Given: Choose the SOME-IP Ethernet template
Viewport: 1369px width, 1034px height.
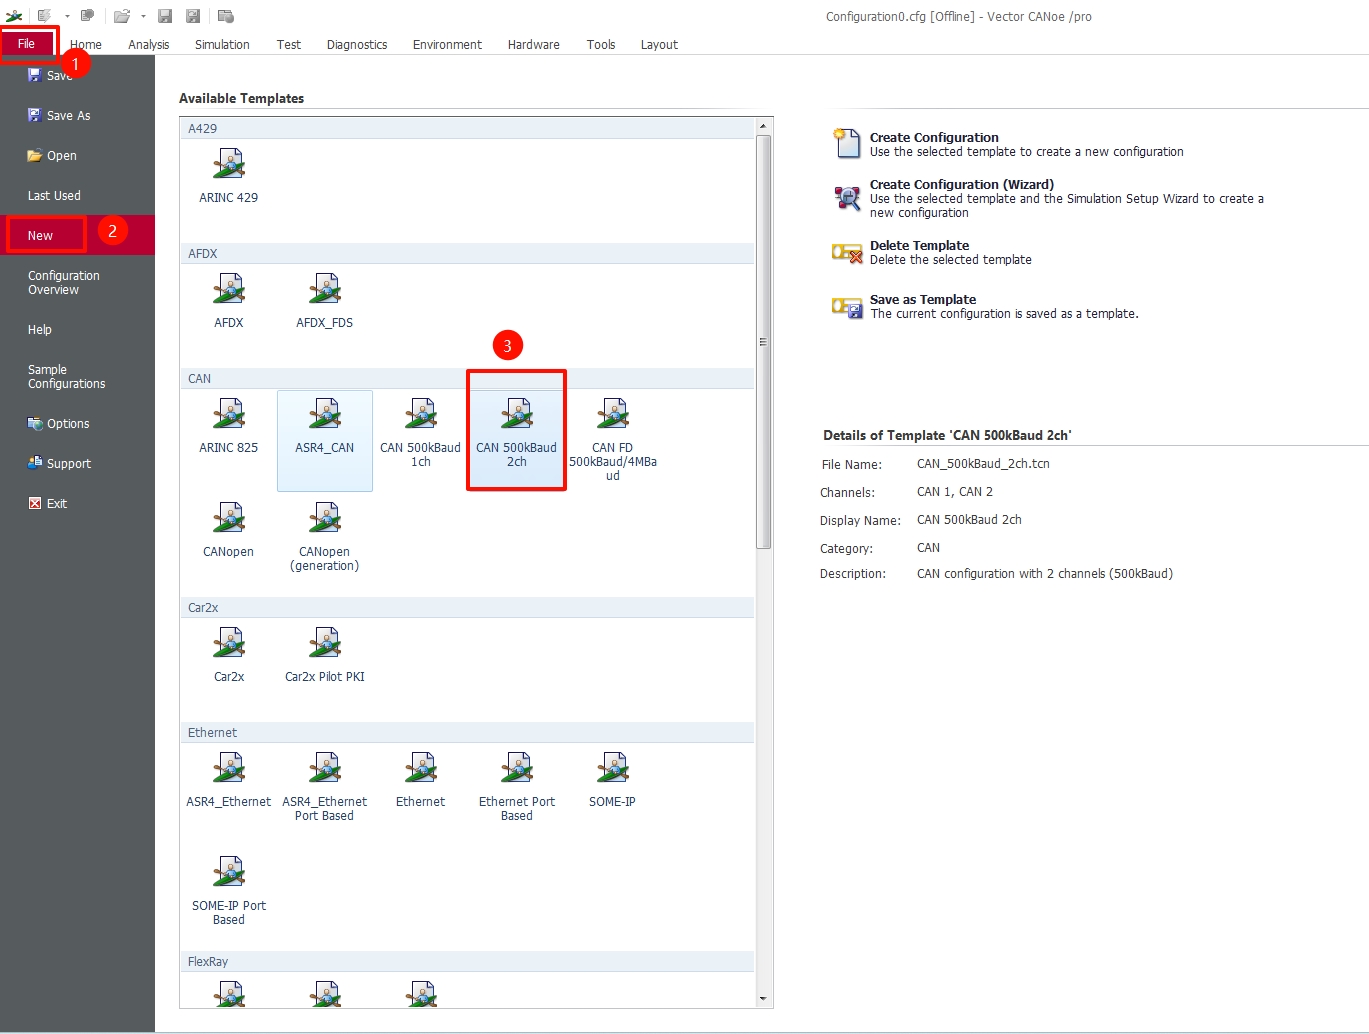Looking at the screenshot, I should (612, 768).
